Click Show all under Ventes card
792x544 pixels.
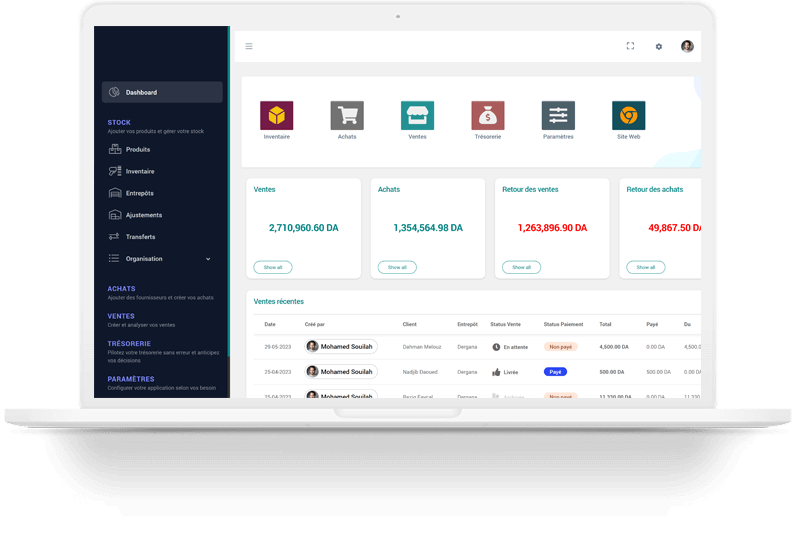click(273, 267)
